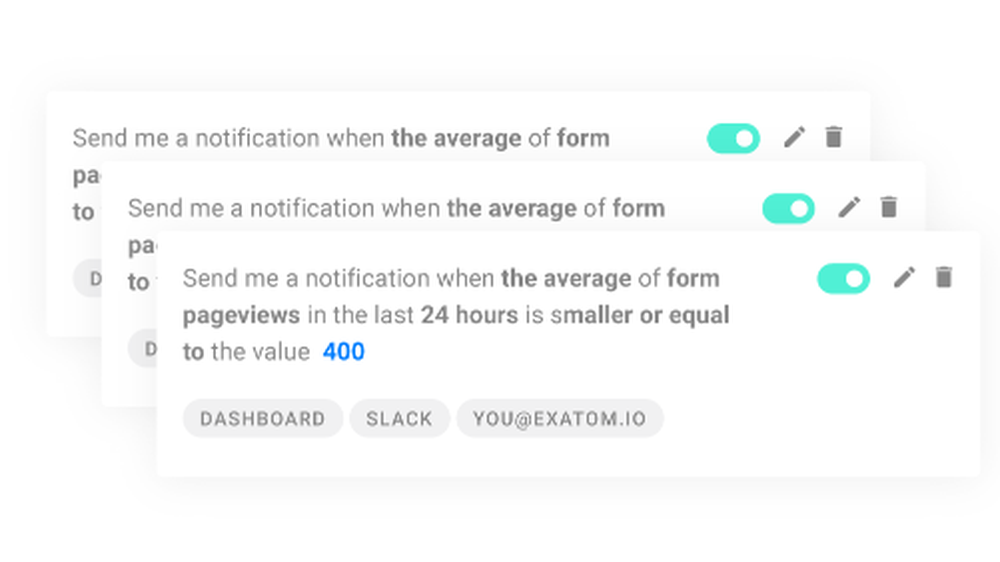
Task: Click the blue threshold value 400
Action: pyautogui.click(x=343, y=352)
